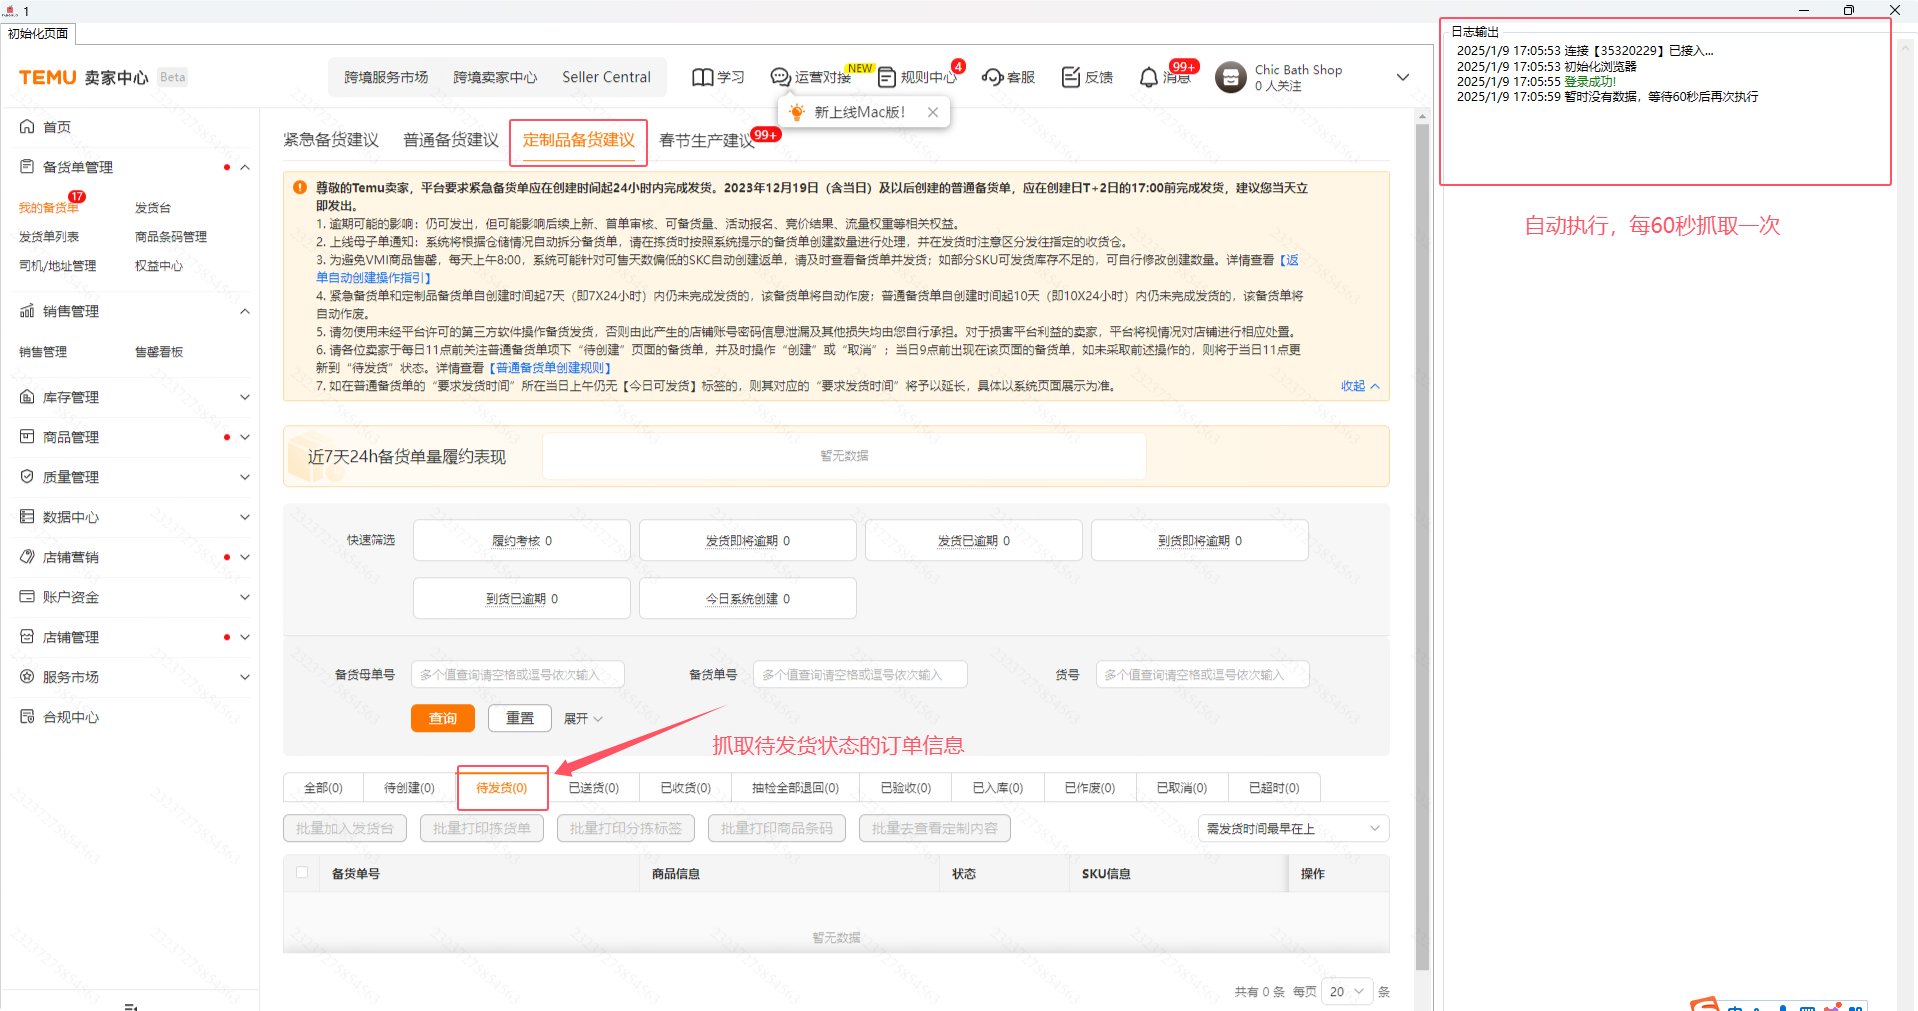
Task: Click the Chic Bath Shop avatar
Action: (x=1230, y=77)
